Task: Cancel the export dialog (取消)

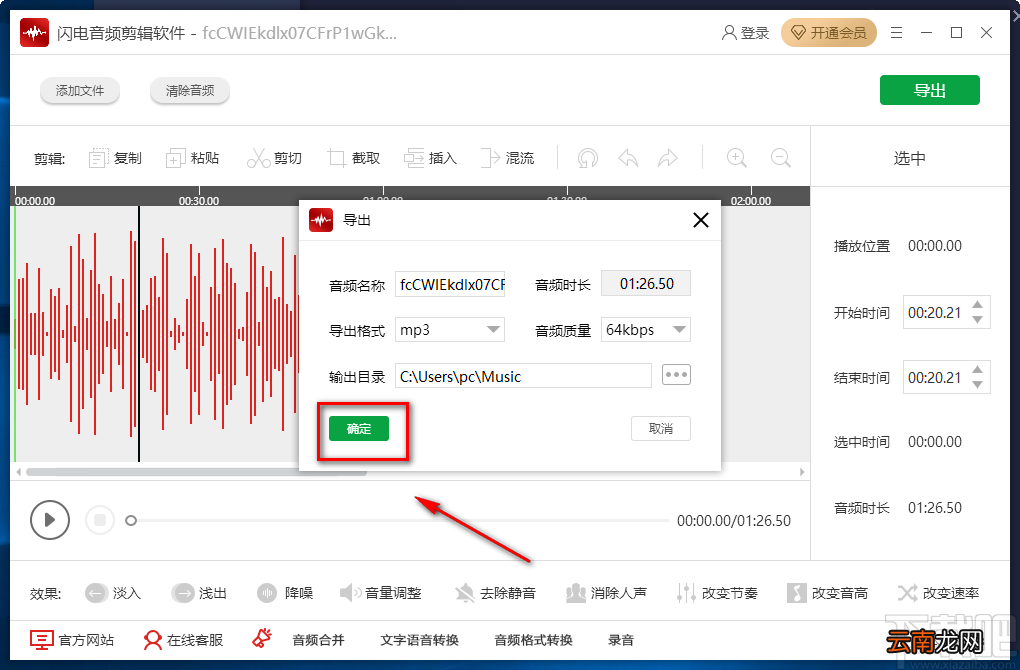Action: [x=661, y=429]
